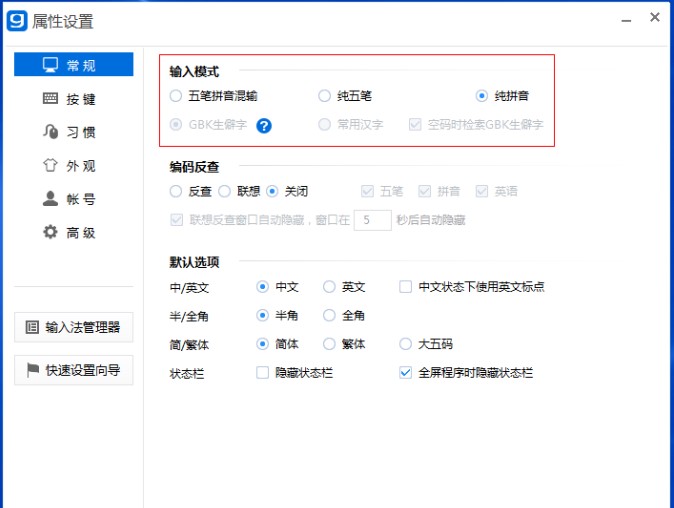Switch to the 外观 appearance tab
The width and height of the screenshot is (674, 508).
click(x=73, y=166)
